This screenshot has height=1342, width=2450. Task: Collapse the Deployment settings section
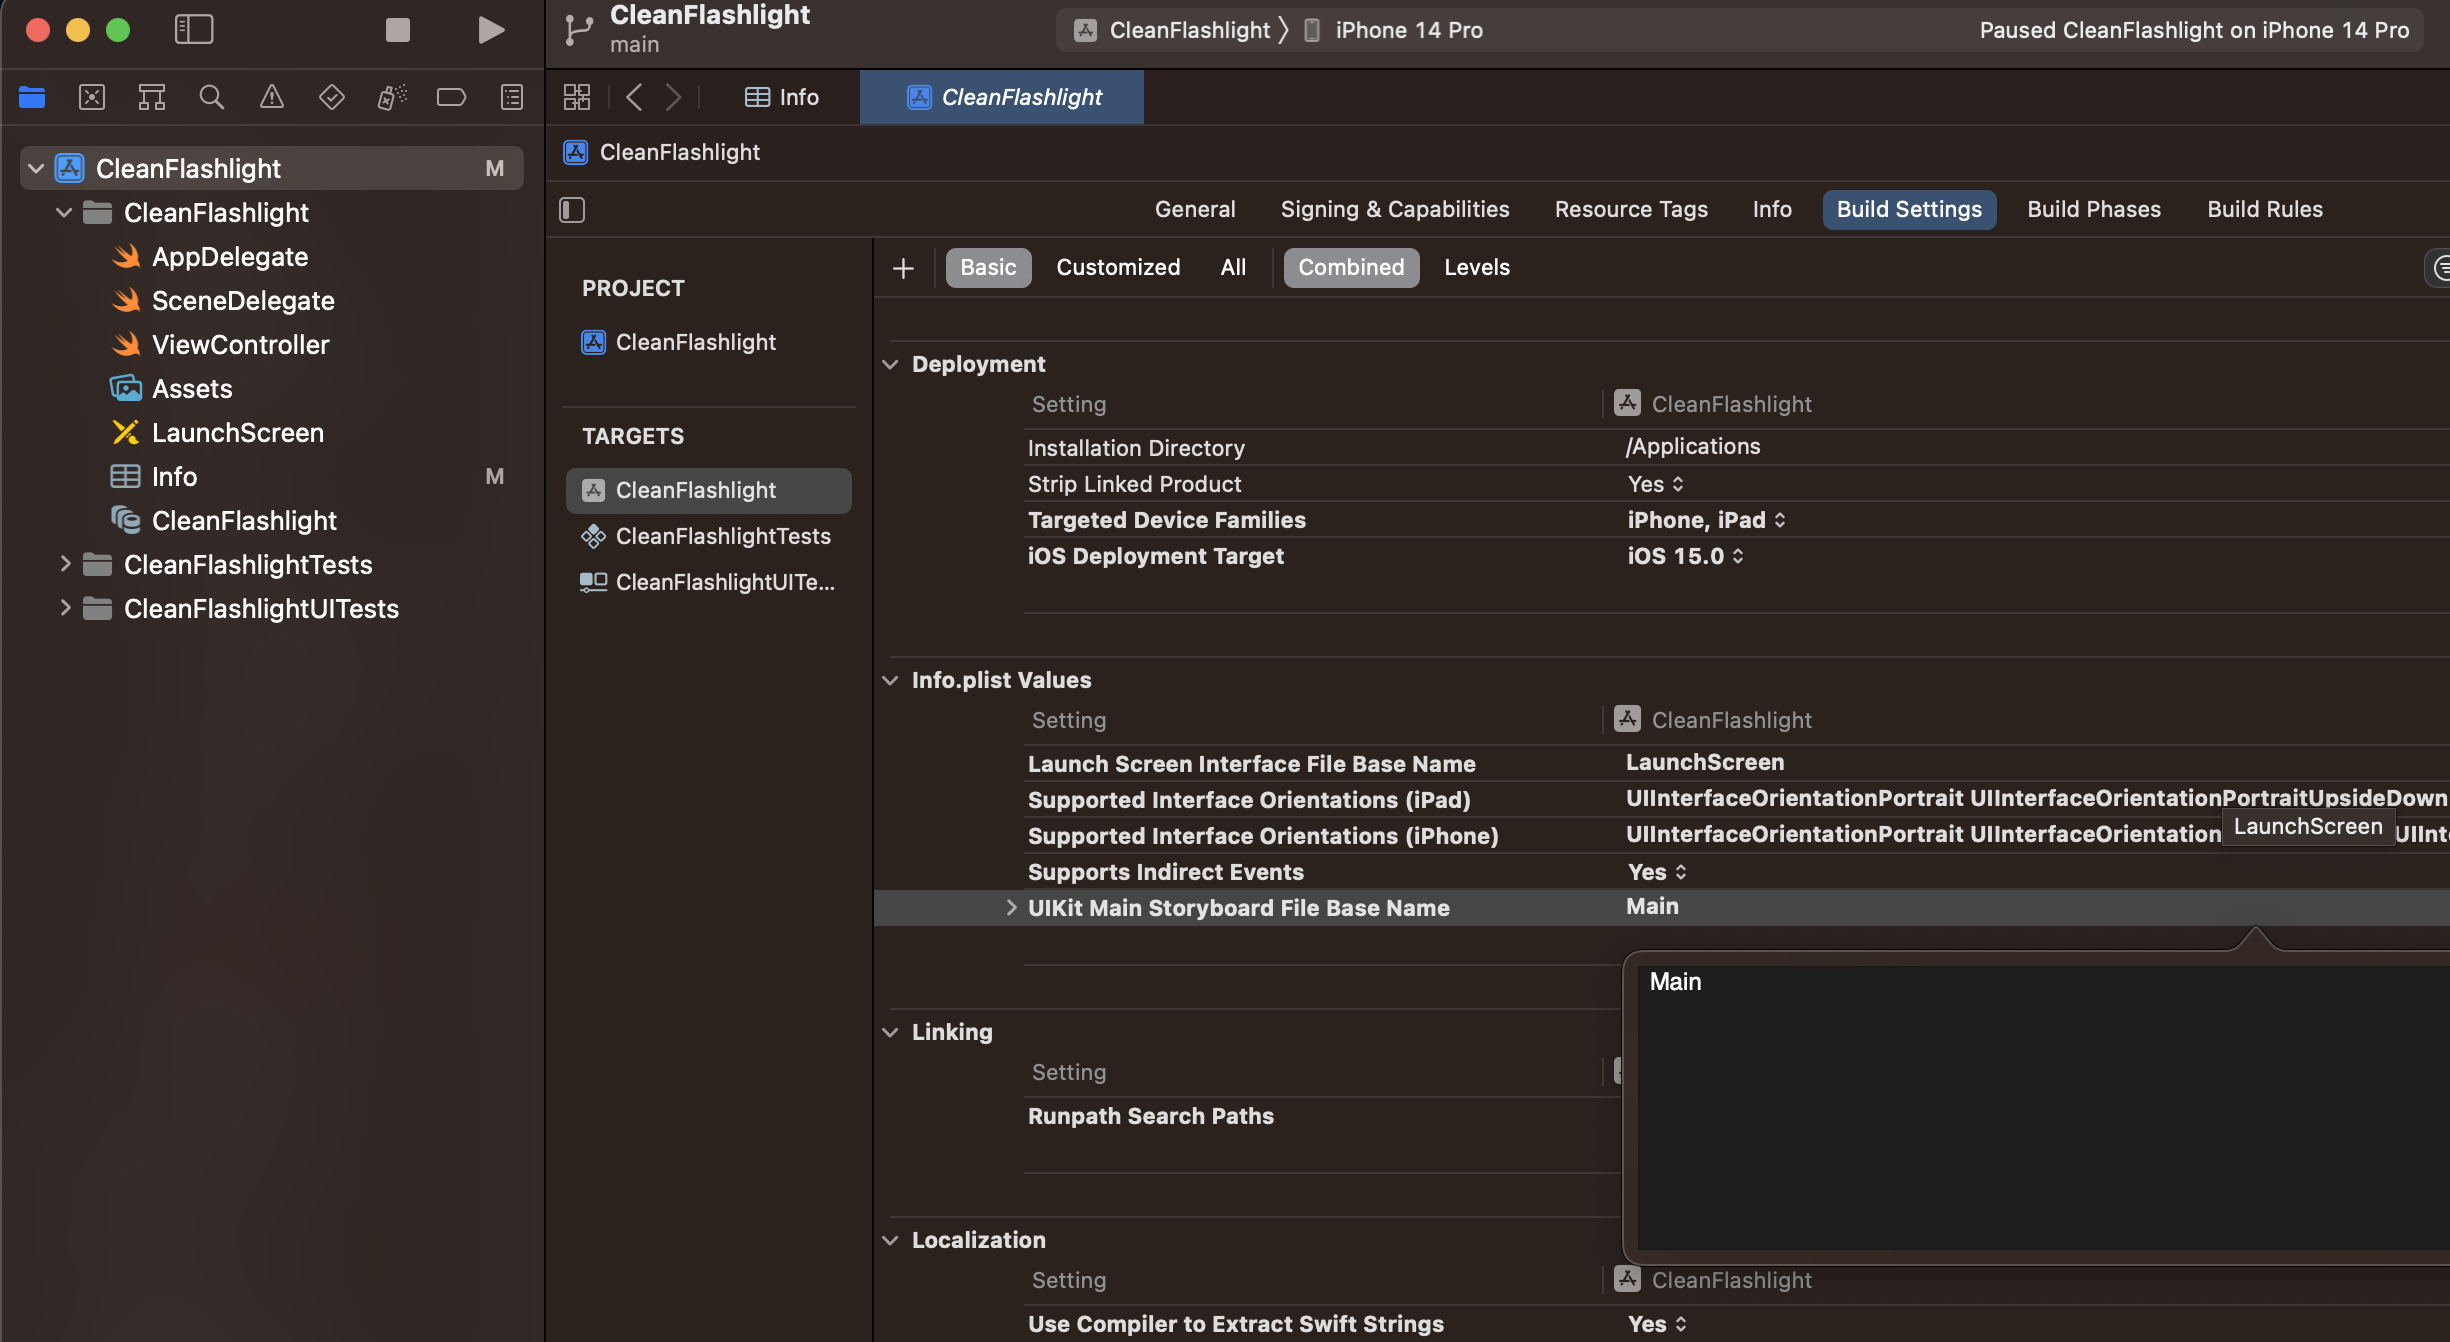pos(890,364)
